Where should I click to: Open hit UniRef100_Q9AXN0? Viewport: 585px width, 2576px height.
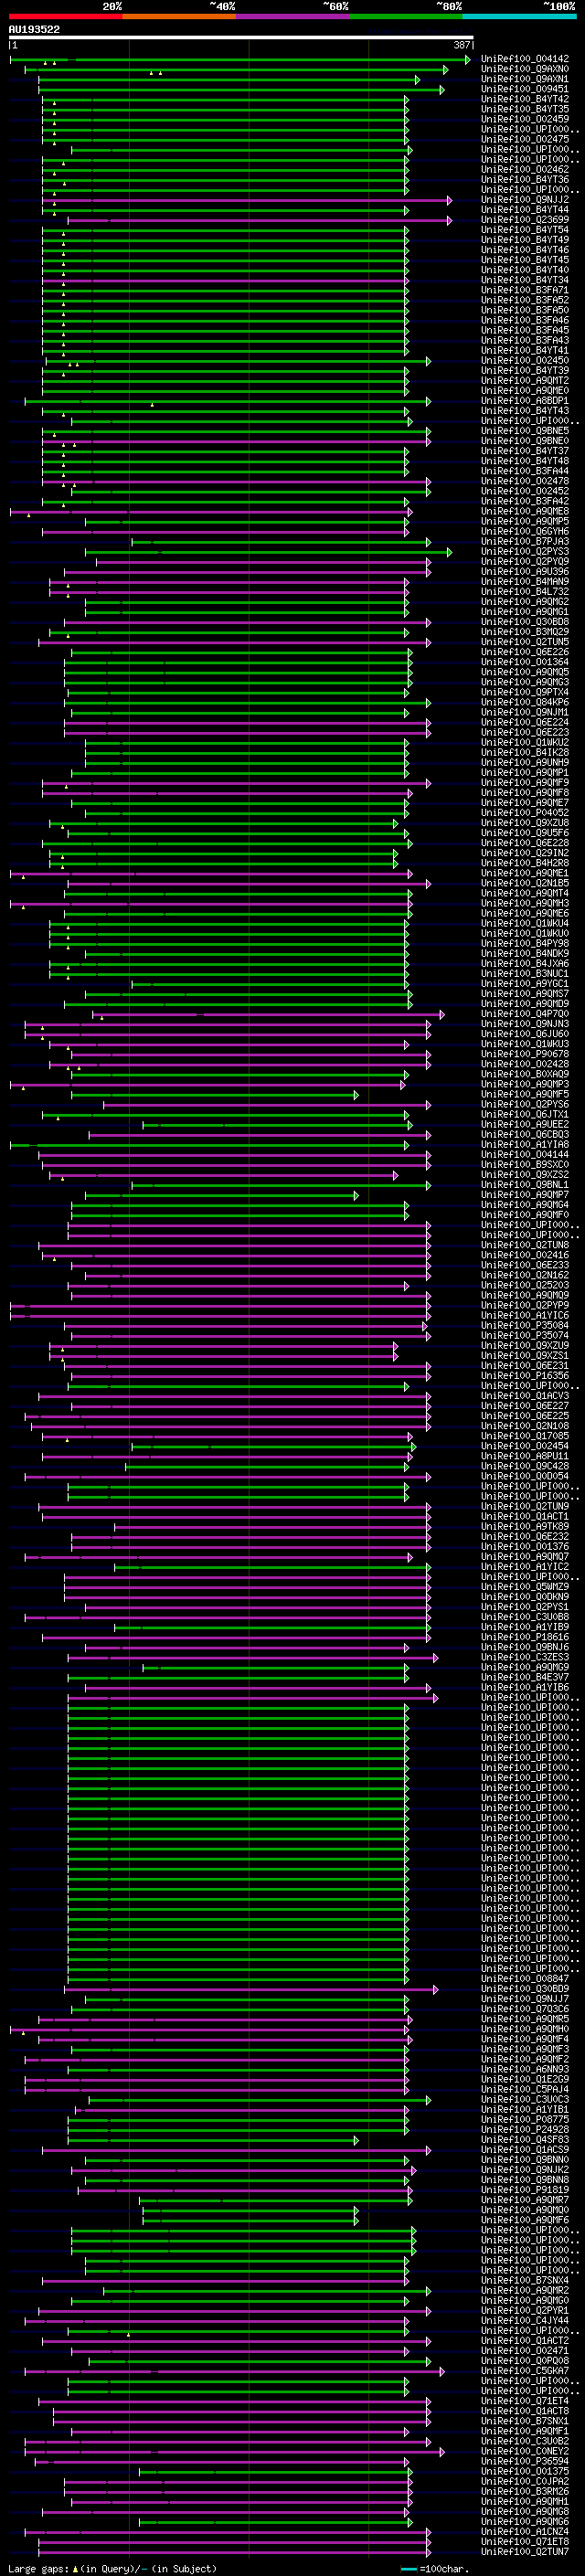(x=525, y=69)
